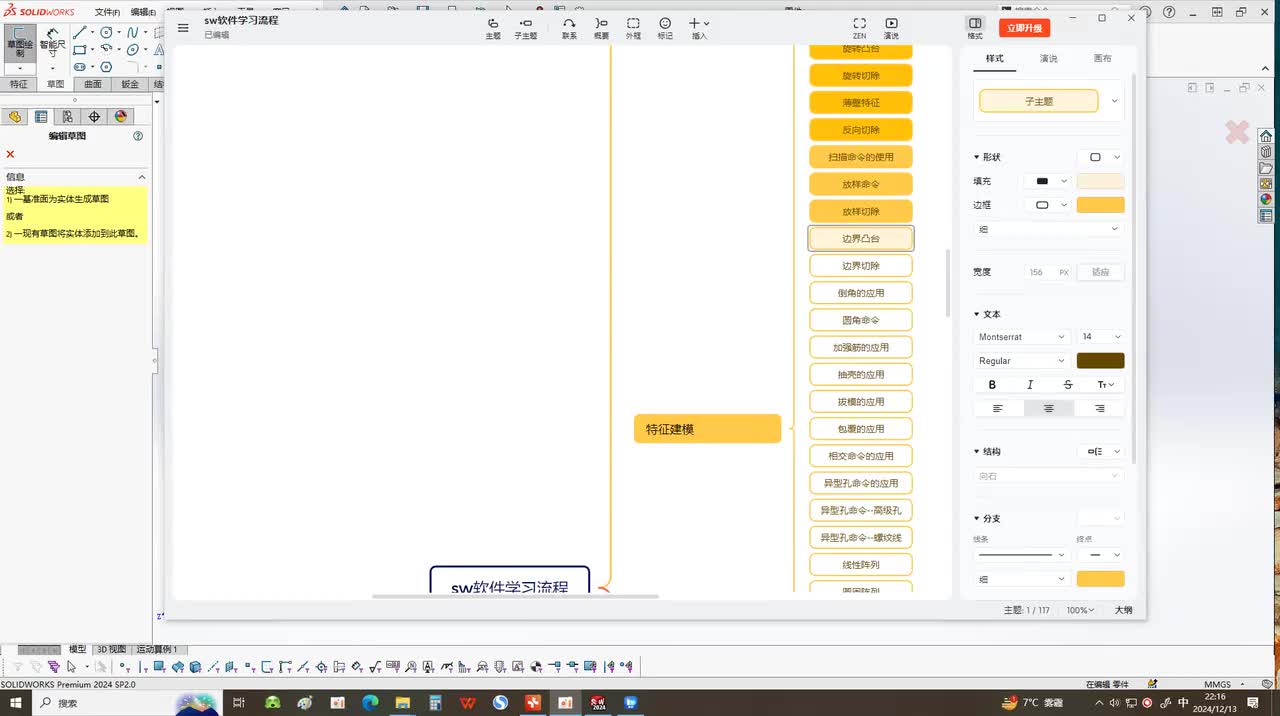The width and height of the screenshot is (1280, 716).
Task: Open the hamburger menu in the mind map app
Action: (x=183, y=28)
